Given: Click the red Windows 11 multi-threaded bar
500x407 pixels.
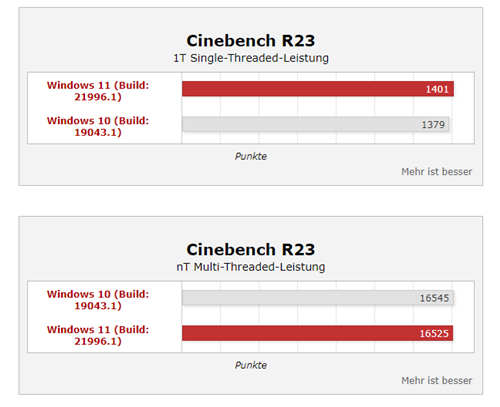Looking at the screenshot, I should click(317, 333).
